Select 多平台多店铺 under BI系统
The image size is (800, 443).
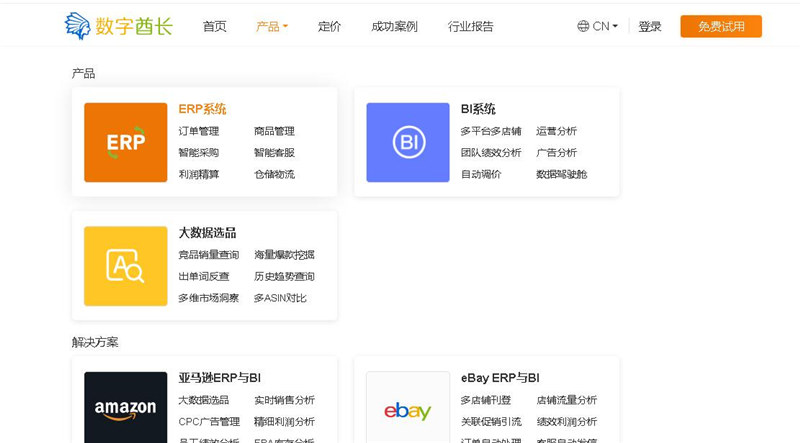[x=491, y=131]
